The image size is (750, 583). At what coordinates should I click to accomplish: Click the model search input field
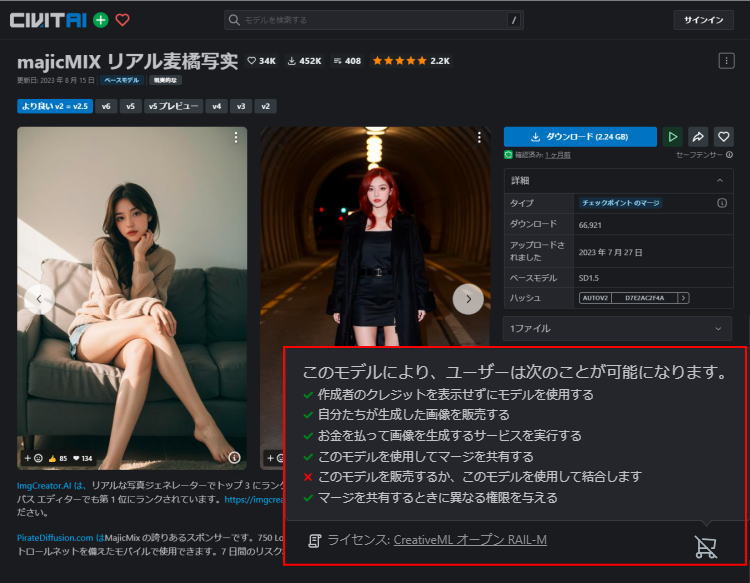pos(370,19)
